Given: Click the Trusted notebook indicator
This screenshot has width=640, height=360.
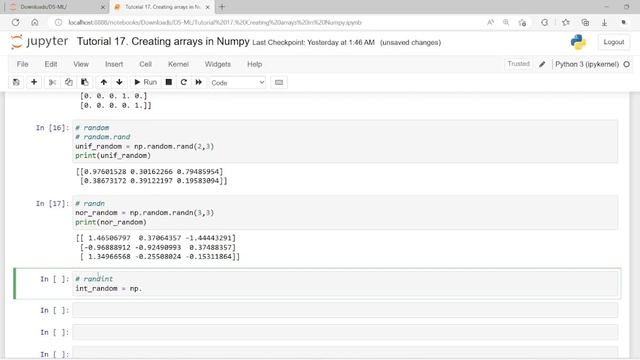Looking at the screenshot, I should [518, 64].
